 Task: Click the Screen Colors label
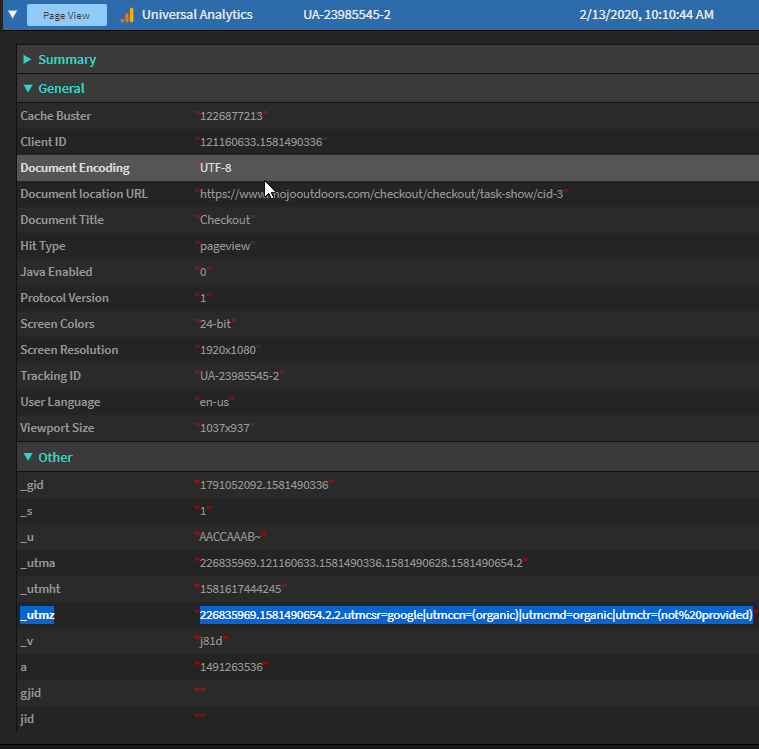(x=57, y=324)
